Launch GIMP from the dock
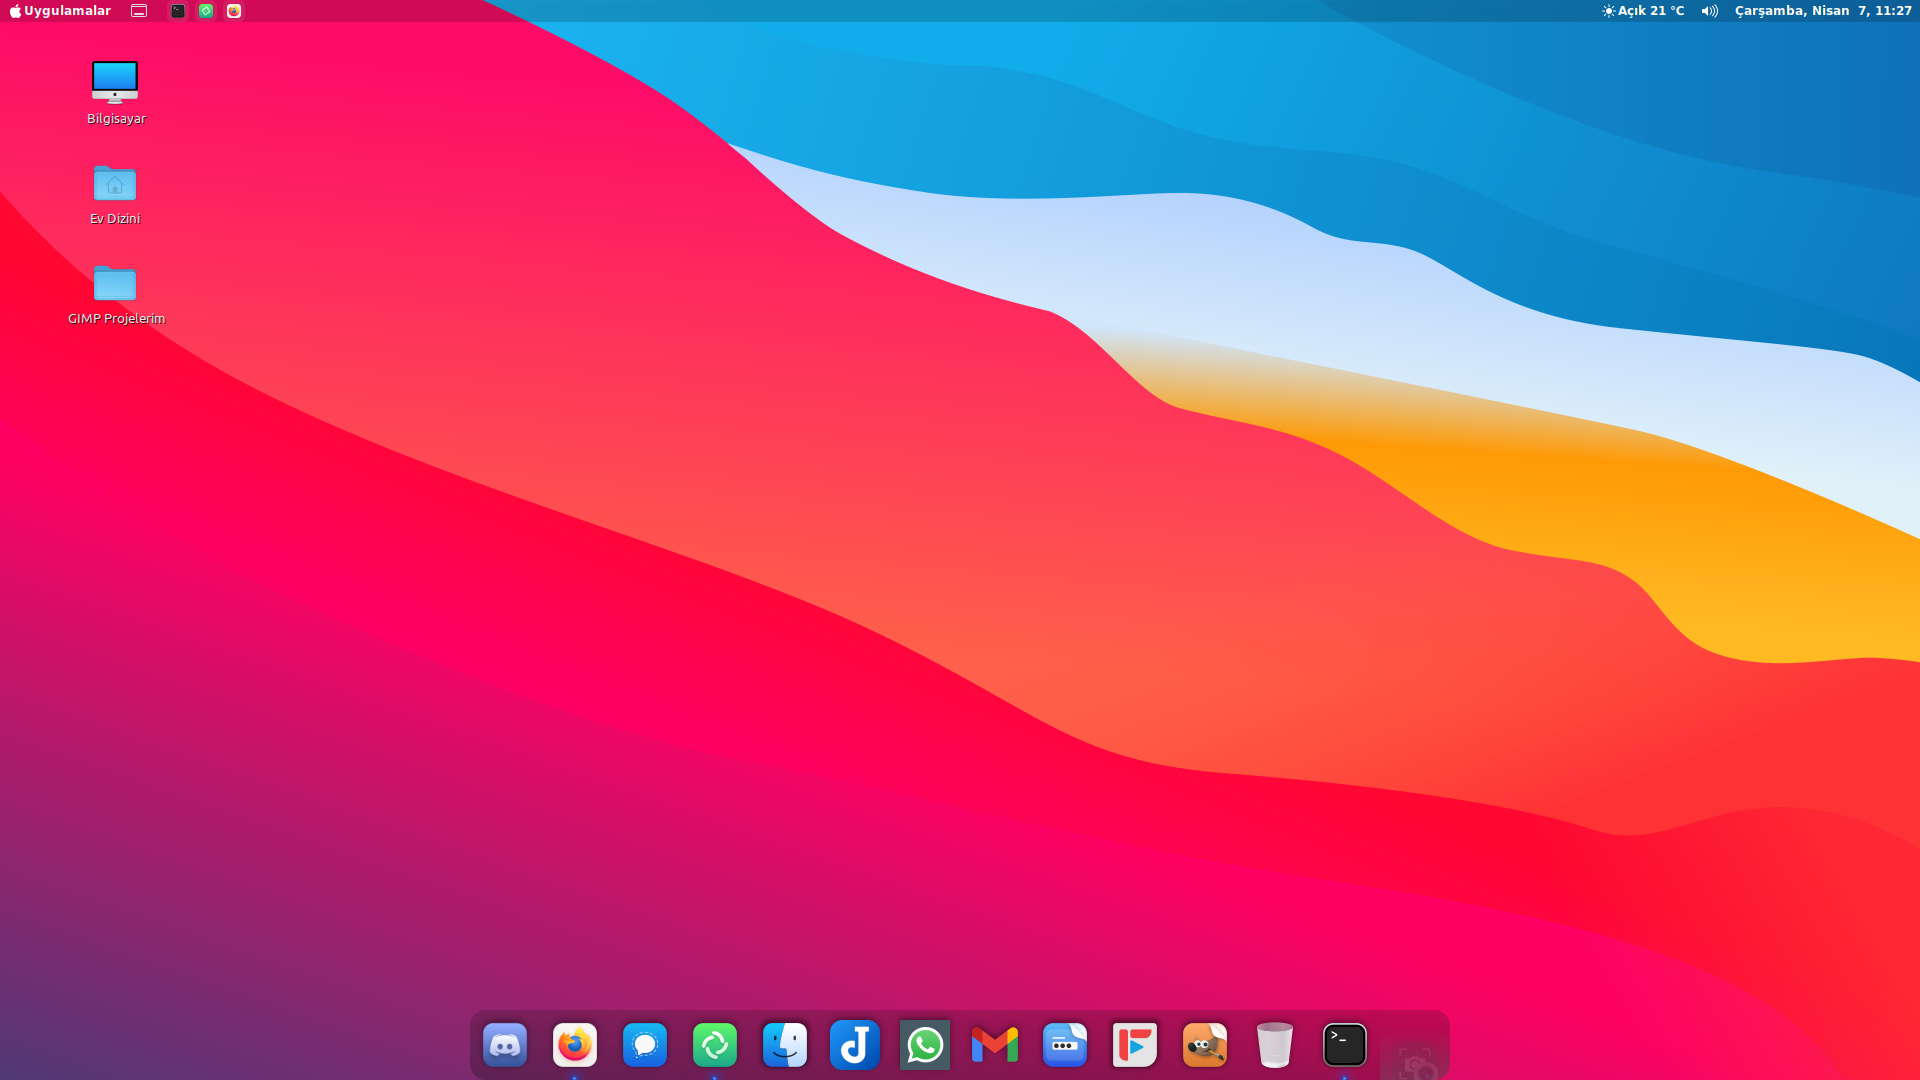Screen dimensions: 1920x1080 [x=1205, y=1045]
